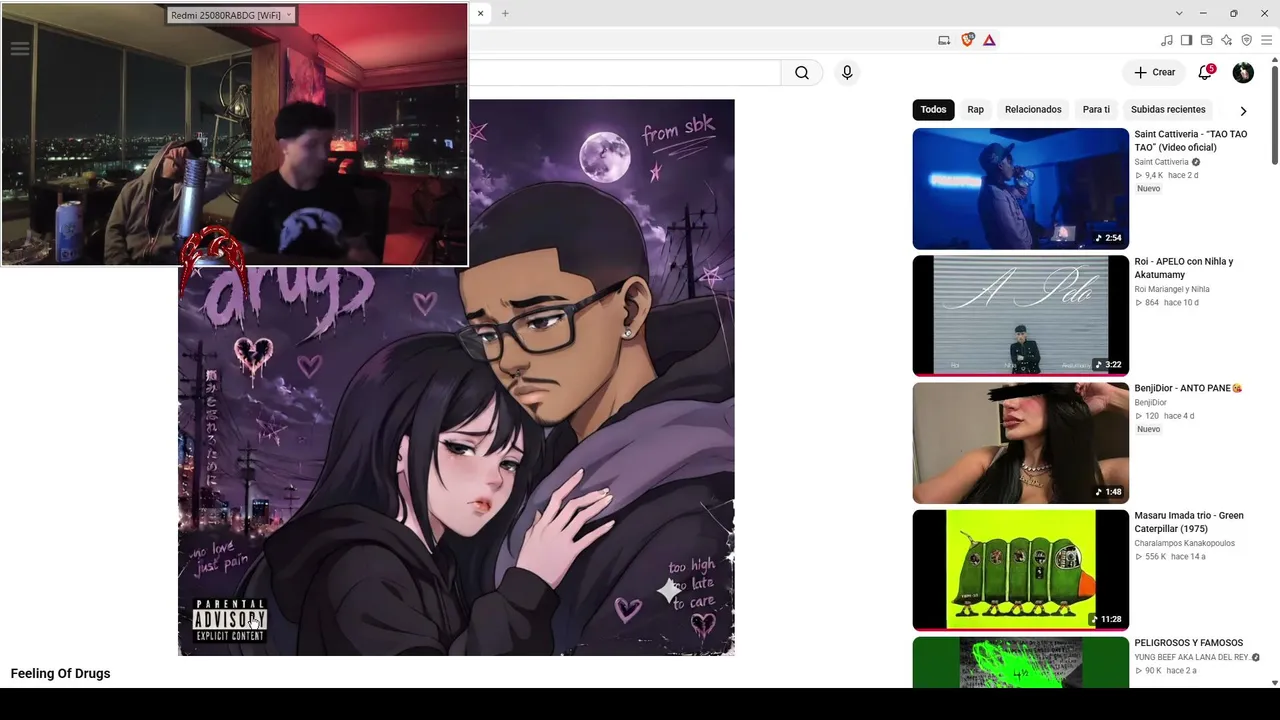Open the webcam overlay hamburger menu
The image size is (1280, 720).
tap(19, 48)
